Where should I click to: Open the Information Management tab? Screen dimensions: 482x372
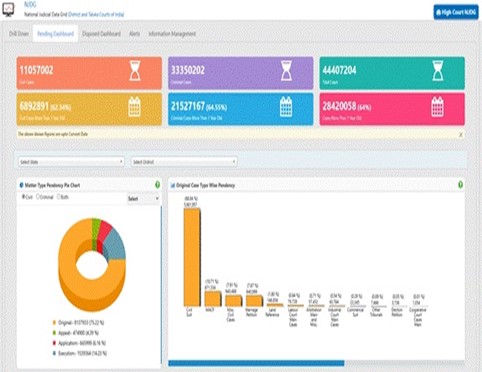pyautogui.click(x=172, y=34)
